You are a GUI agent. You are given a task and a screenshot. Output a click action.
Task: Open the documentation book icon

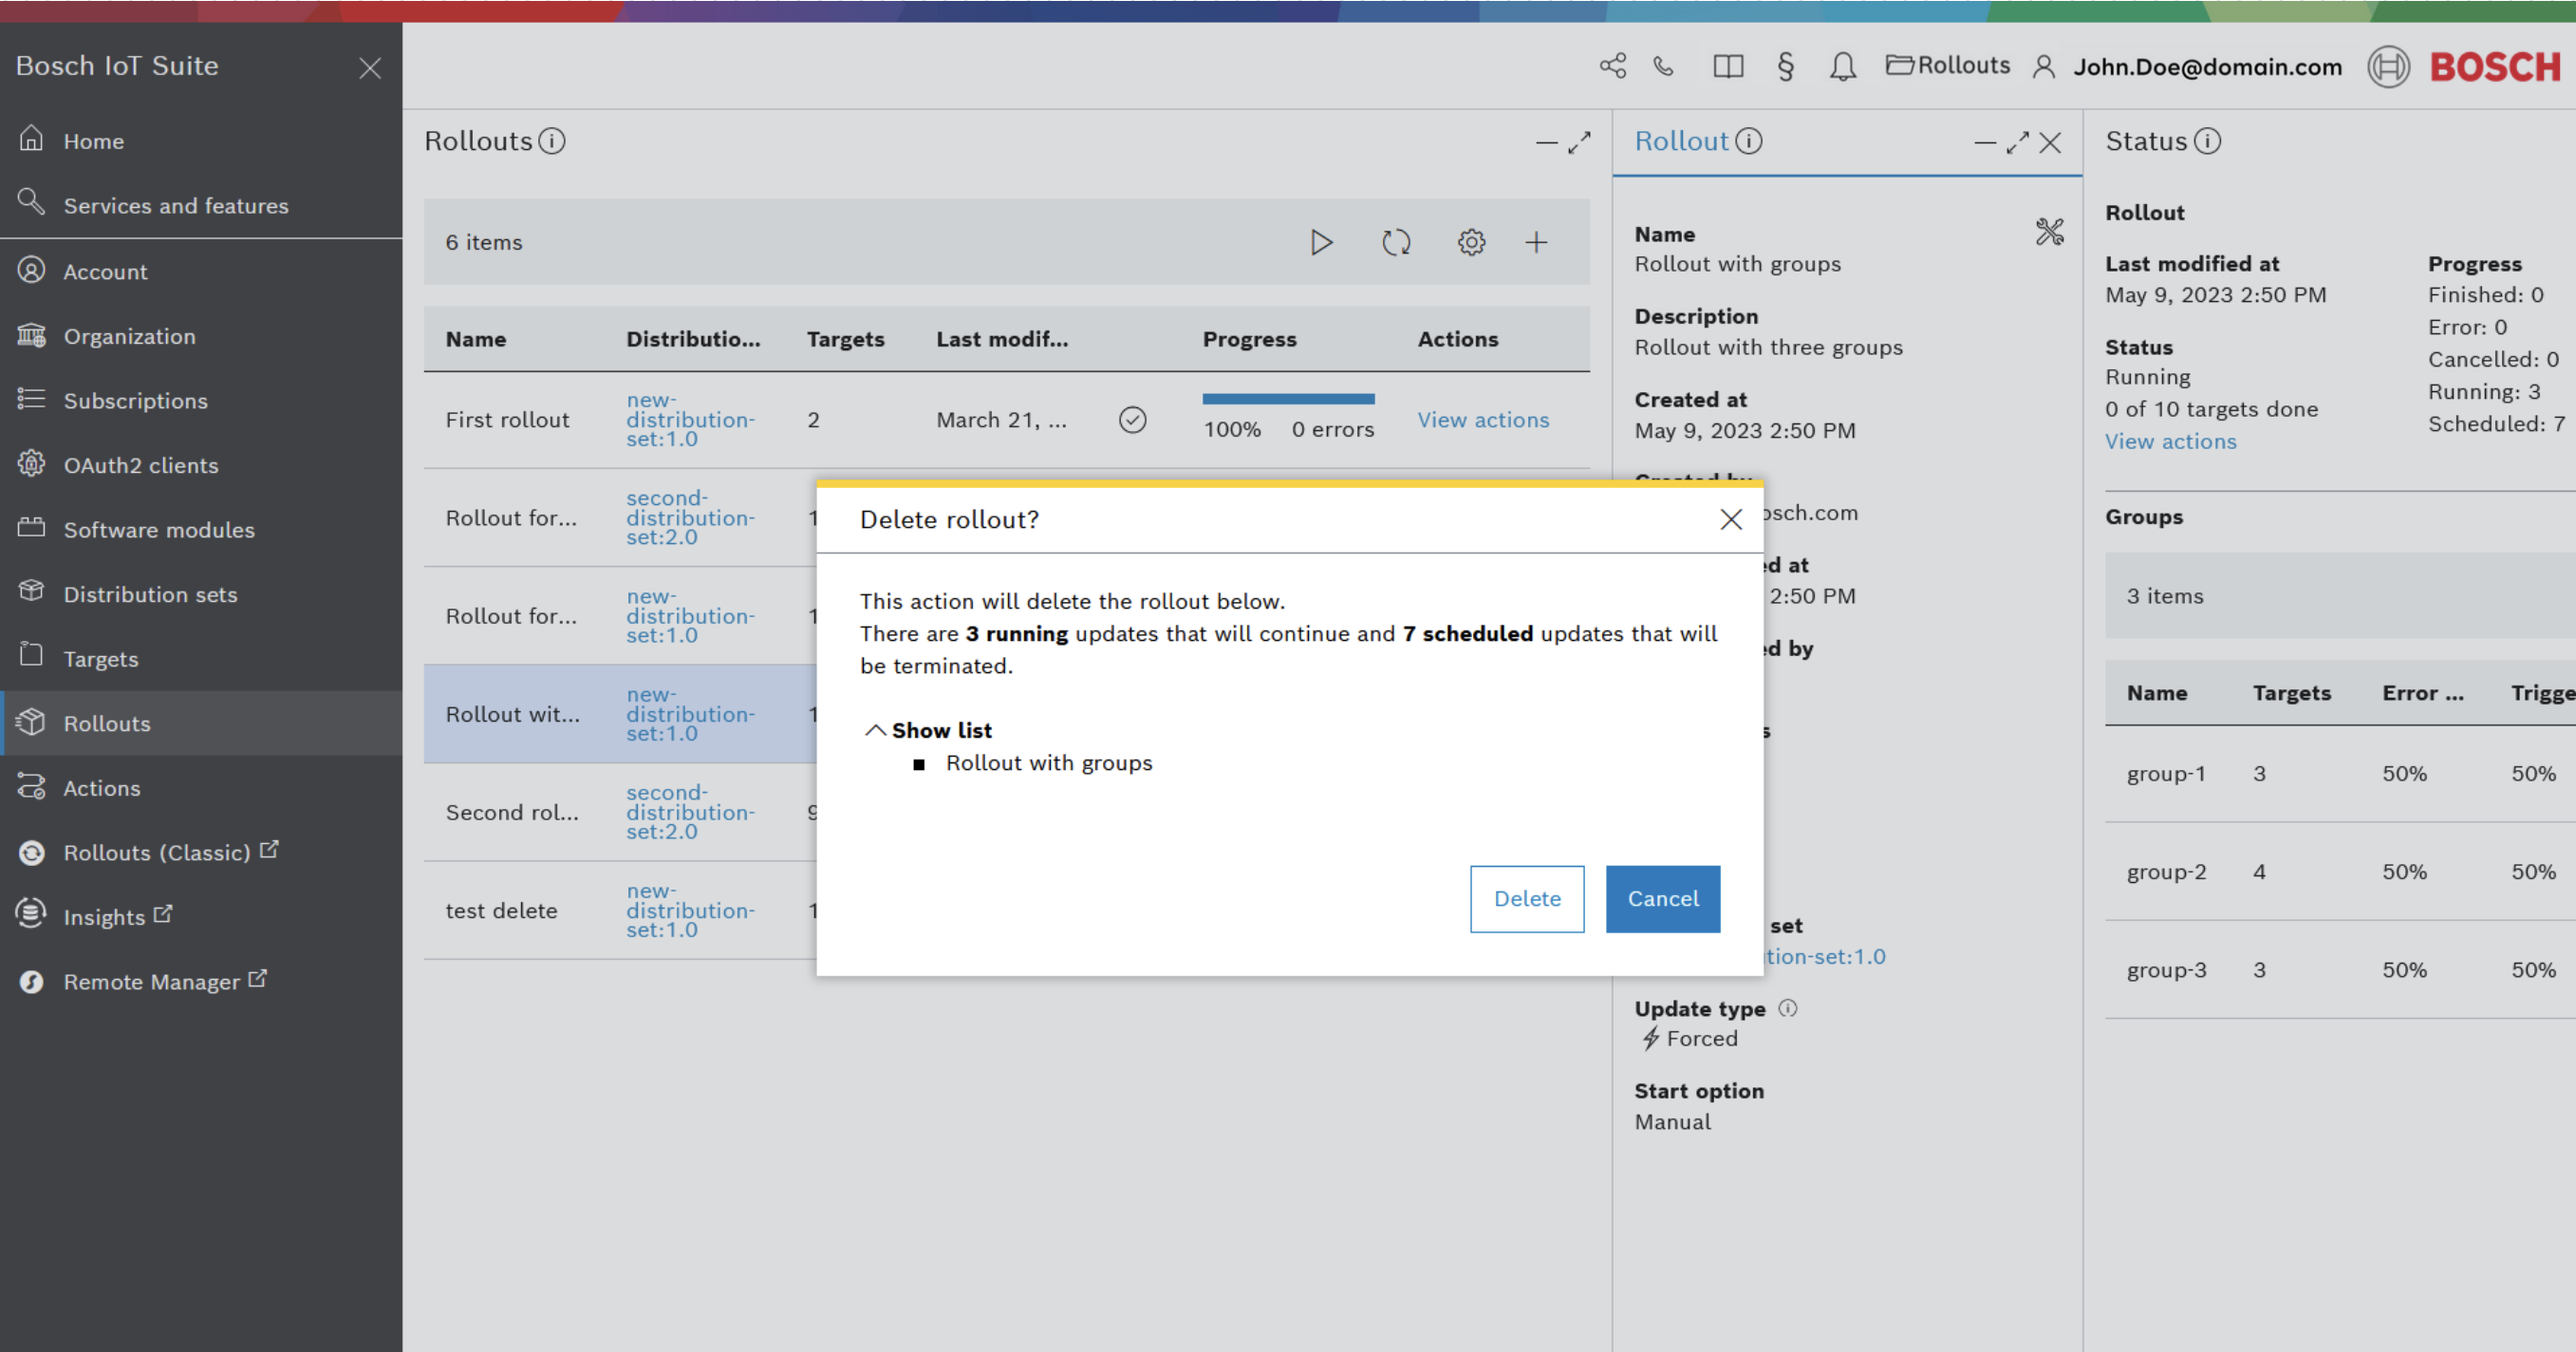[x=1728, y=66]
